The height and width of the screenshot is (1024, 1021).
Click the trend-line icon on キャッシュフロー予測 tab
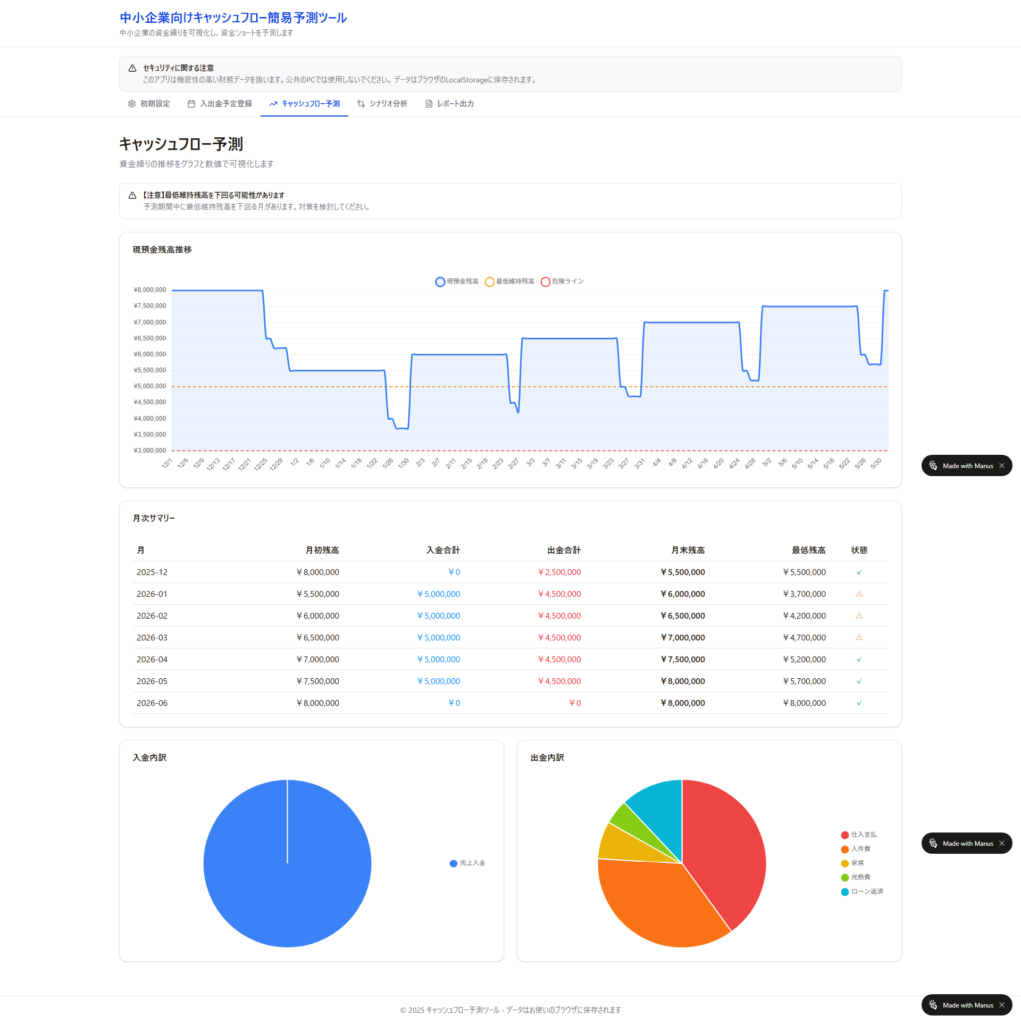[273, 104]
